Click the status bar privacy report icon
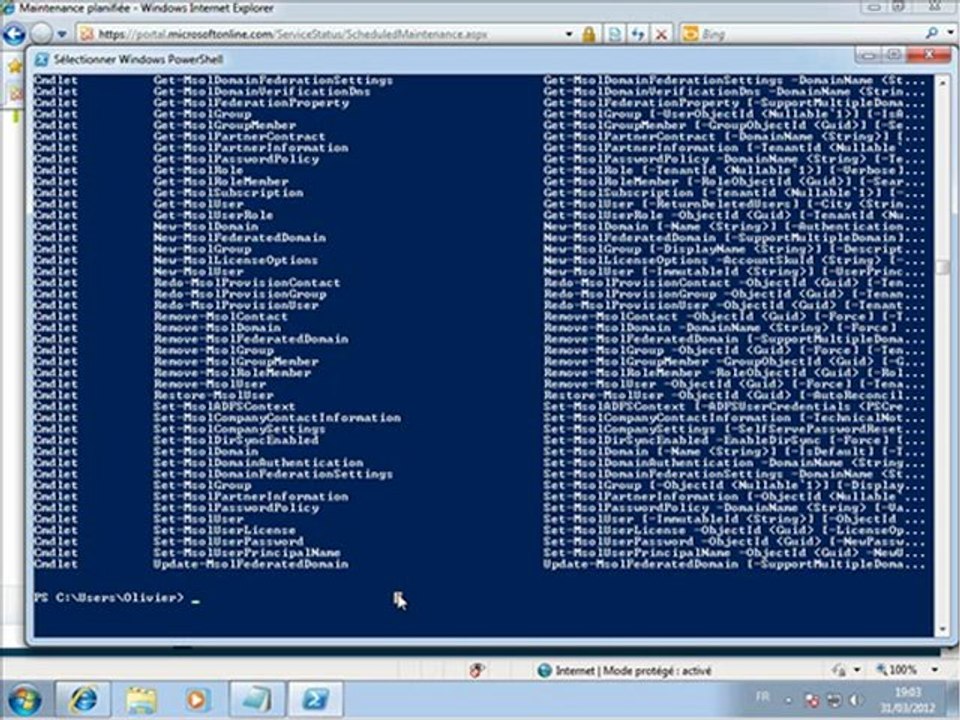This screenshot has height=720, width=960. (477, 670)
